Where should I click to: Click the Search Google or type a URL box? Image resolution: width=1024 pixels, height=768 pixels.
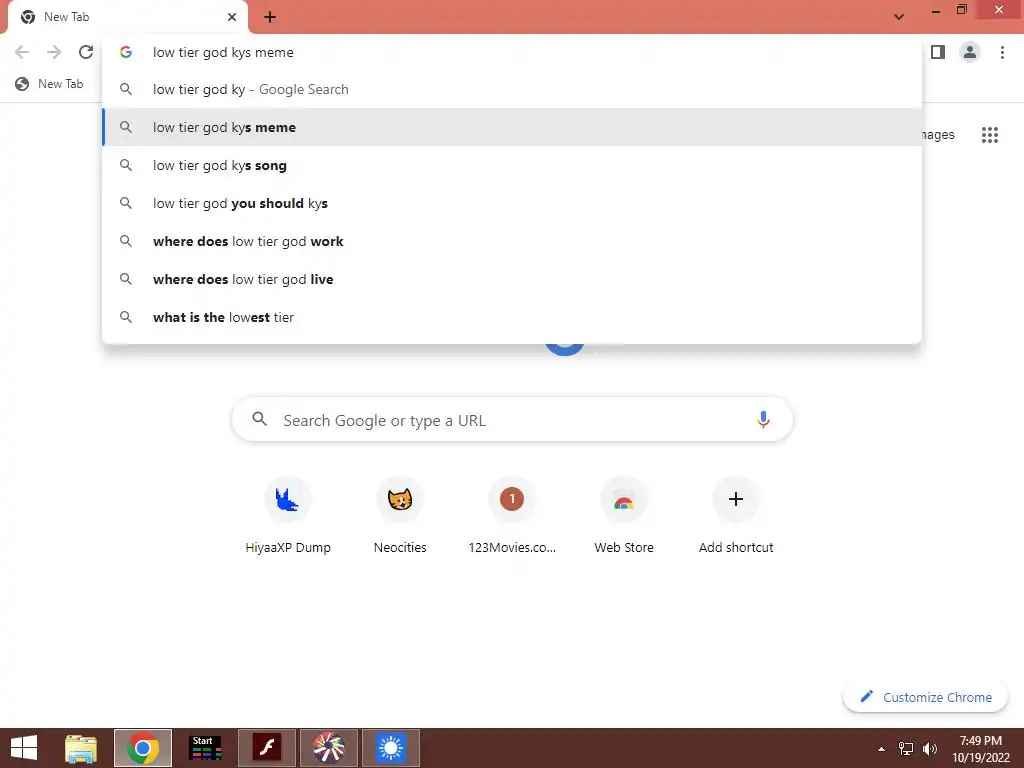click(x=513, y=419)
